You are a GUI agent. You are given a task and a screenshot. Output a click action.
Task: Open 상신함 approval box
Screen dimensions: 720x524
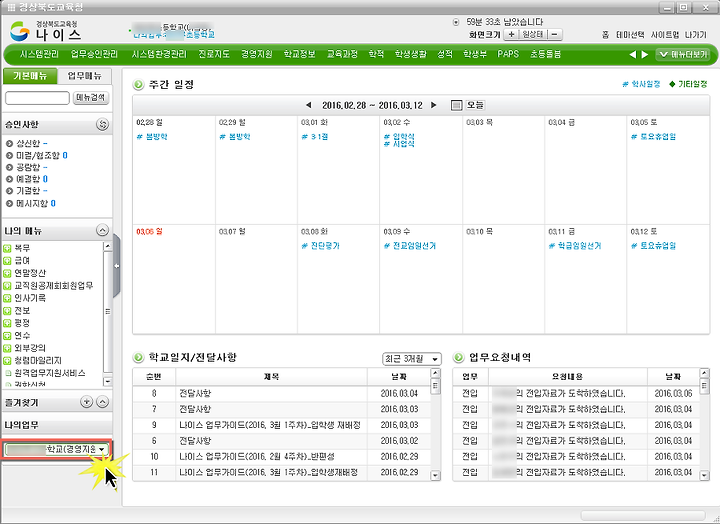(x=28, y=143)
